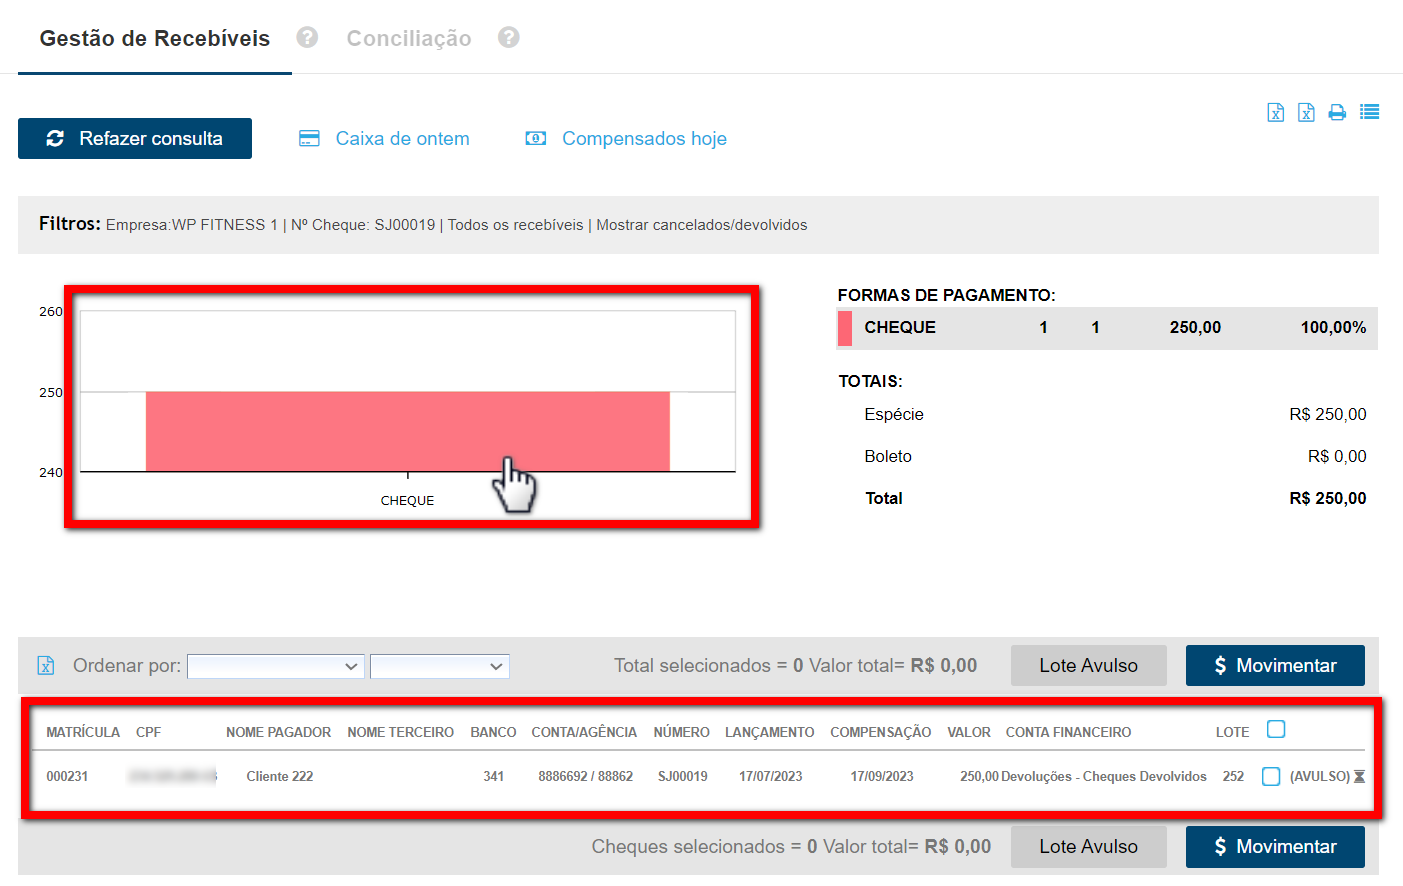Screen dimensions: 1403x886
Task: Click the help icon beside Conciliação
Action: click(x=509, y=37)
